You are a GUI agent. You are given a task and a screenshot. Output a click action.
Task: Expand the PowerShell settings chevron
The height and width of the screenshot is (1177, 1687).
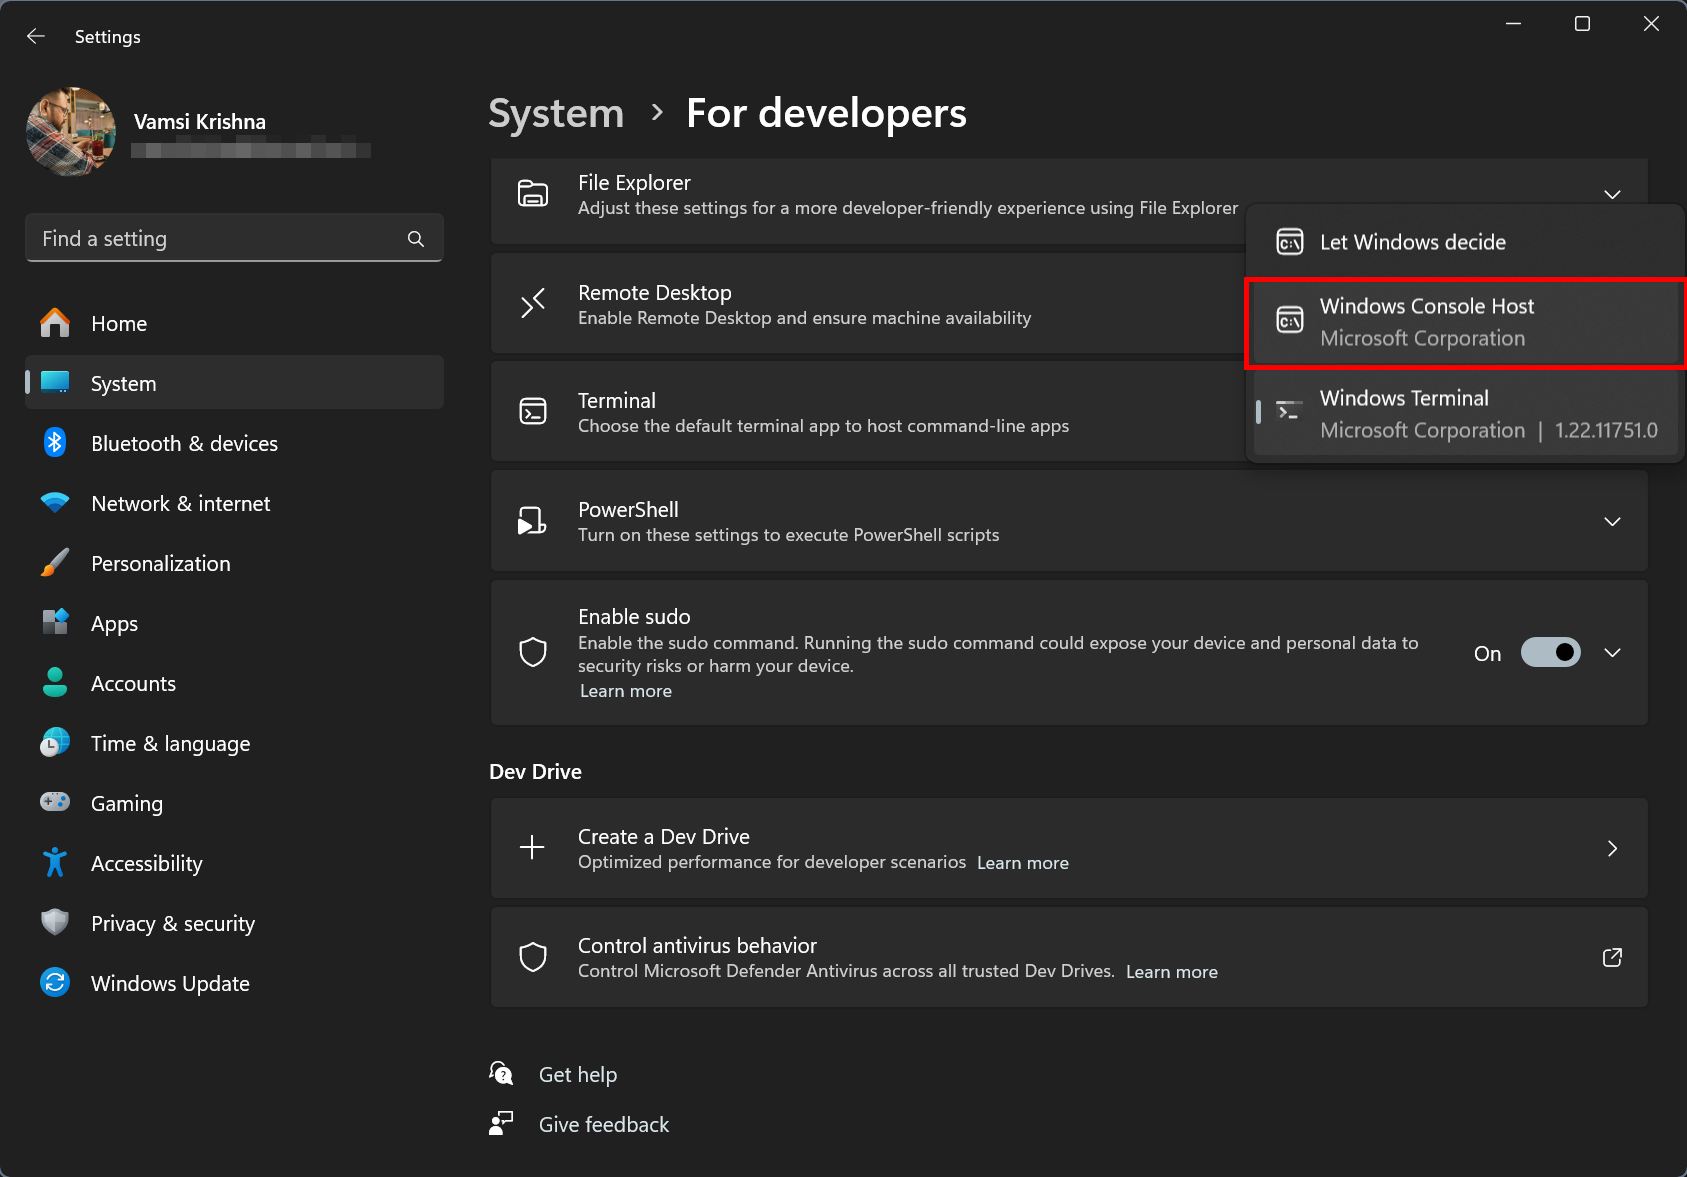(x=1612, y=521)
